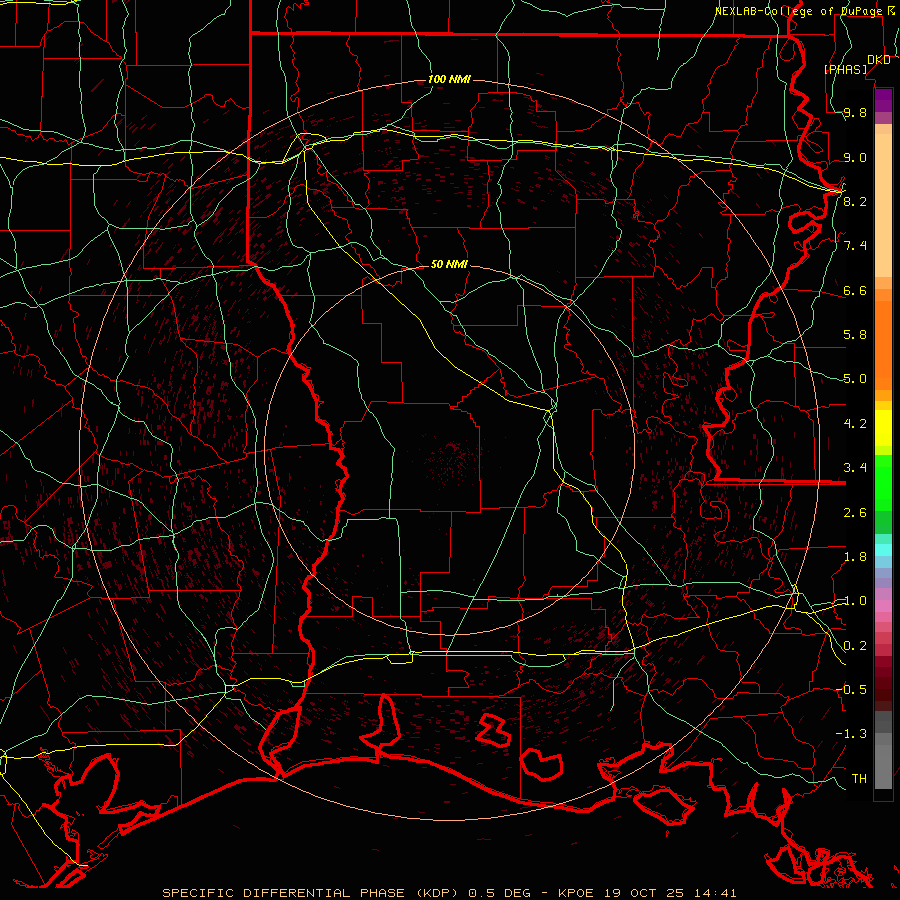Click the 1.0 scale value
Screen dimensions: 900x900
(855, 601)
